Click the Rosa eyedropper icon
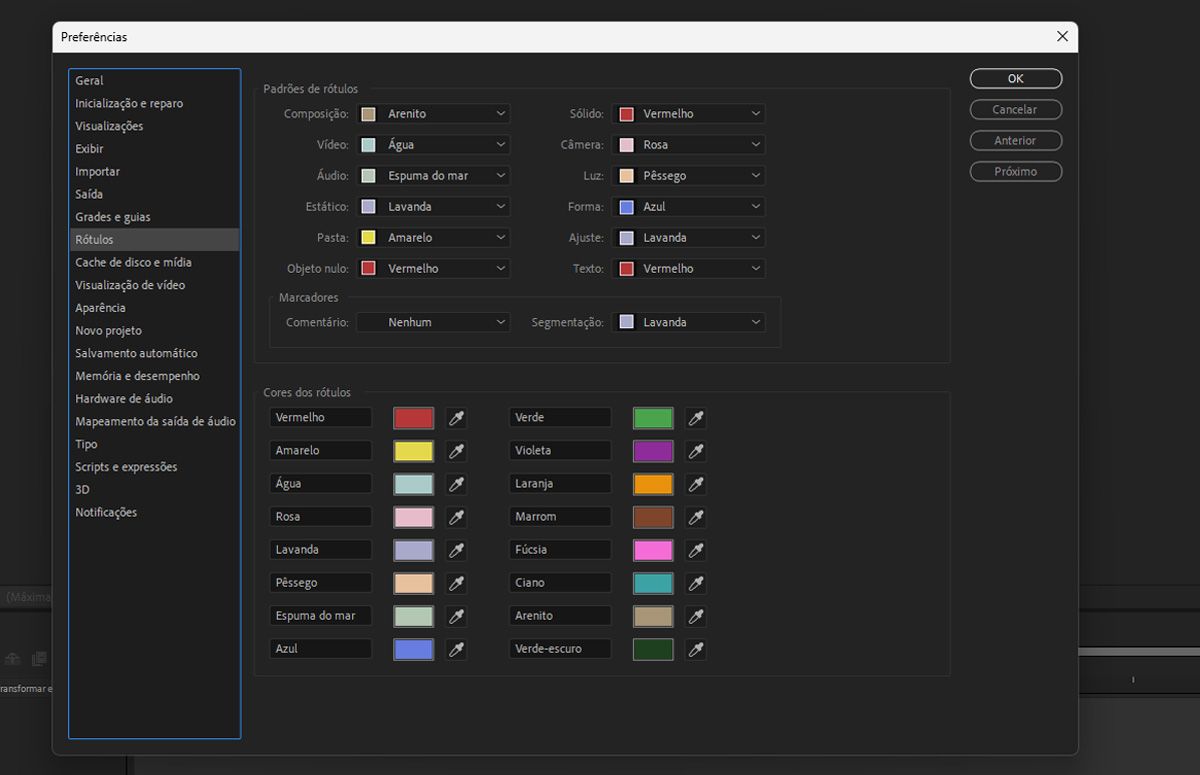Image resolution: width=1200 pixels, height=775 pixels. (x=456, y=517)
